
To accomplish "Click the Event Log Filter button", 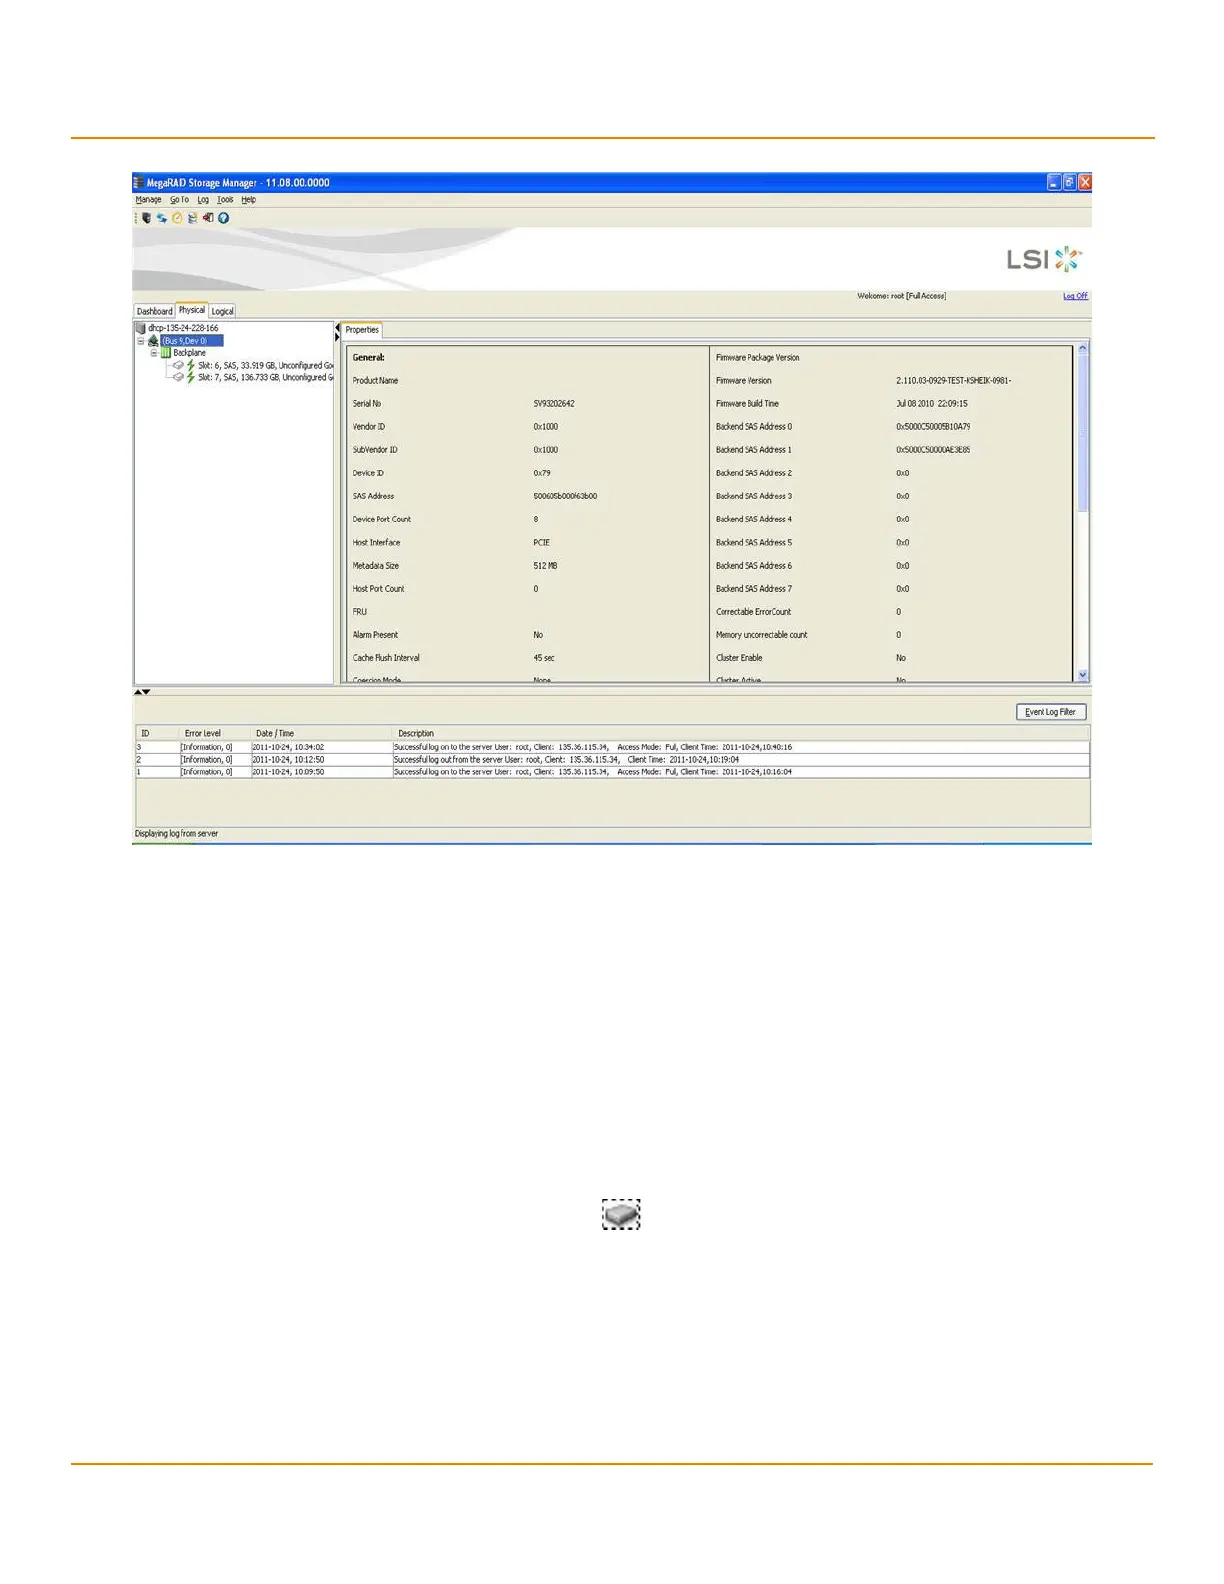I will point(1050,712).
